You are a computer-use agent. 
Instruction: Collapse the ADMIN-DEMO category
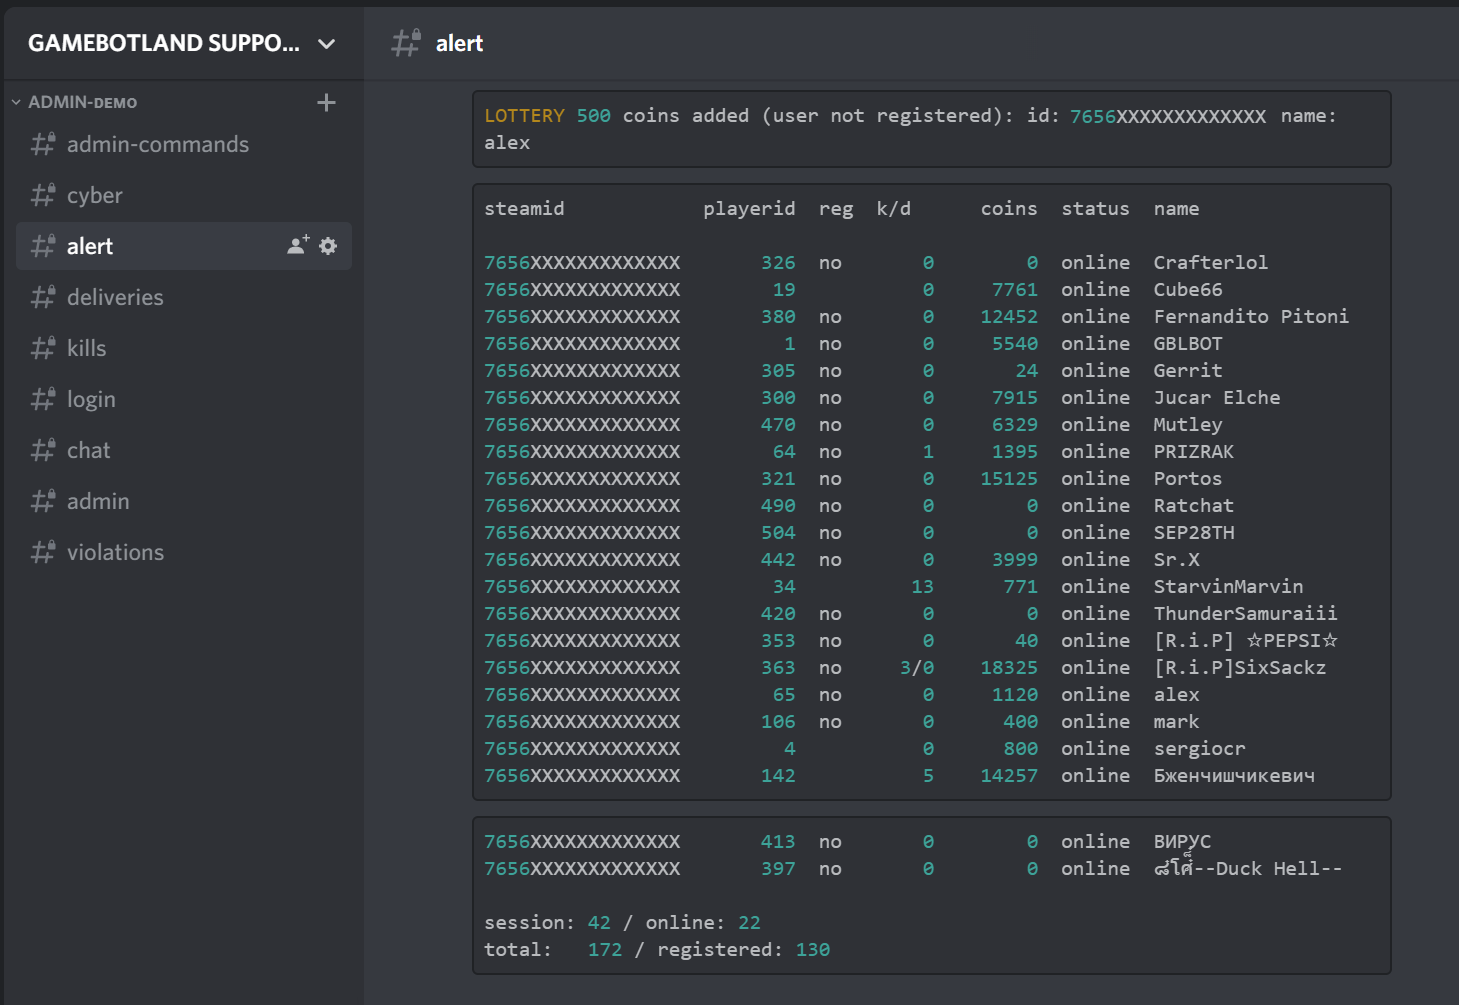point(75,102)
